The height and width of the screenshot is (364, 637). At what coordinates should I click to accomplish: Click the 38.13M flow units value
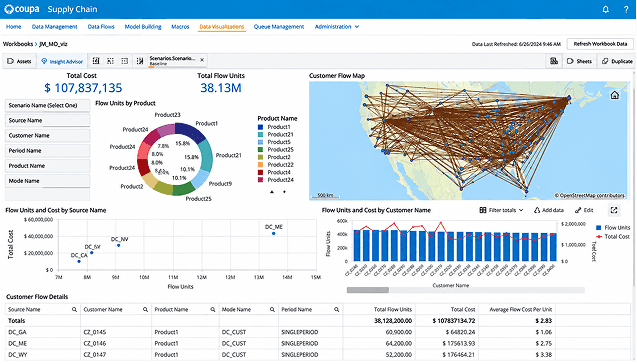click(221, 88)
